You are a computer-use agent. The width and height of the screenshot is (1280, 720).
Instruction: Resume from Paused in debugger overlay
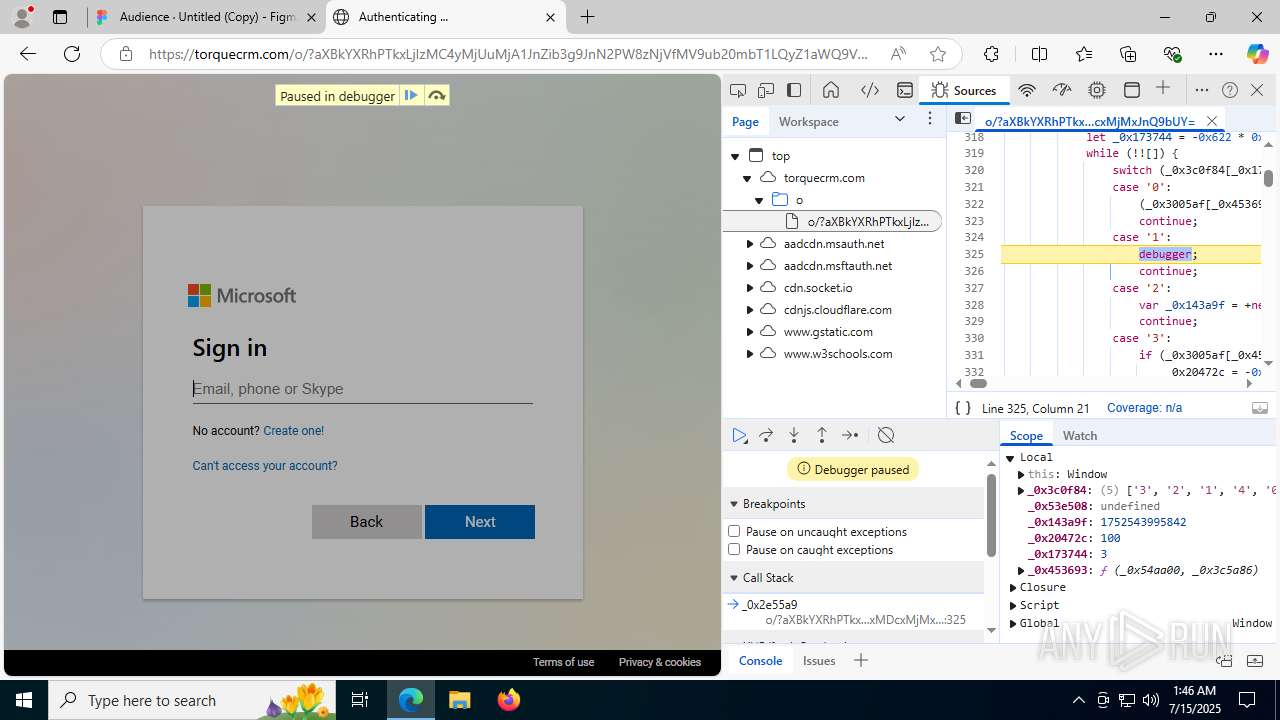[x=411, y=96]
